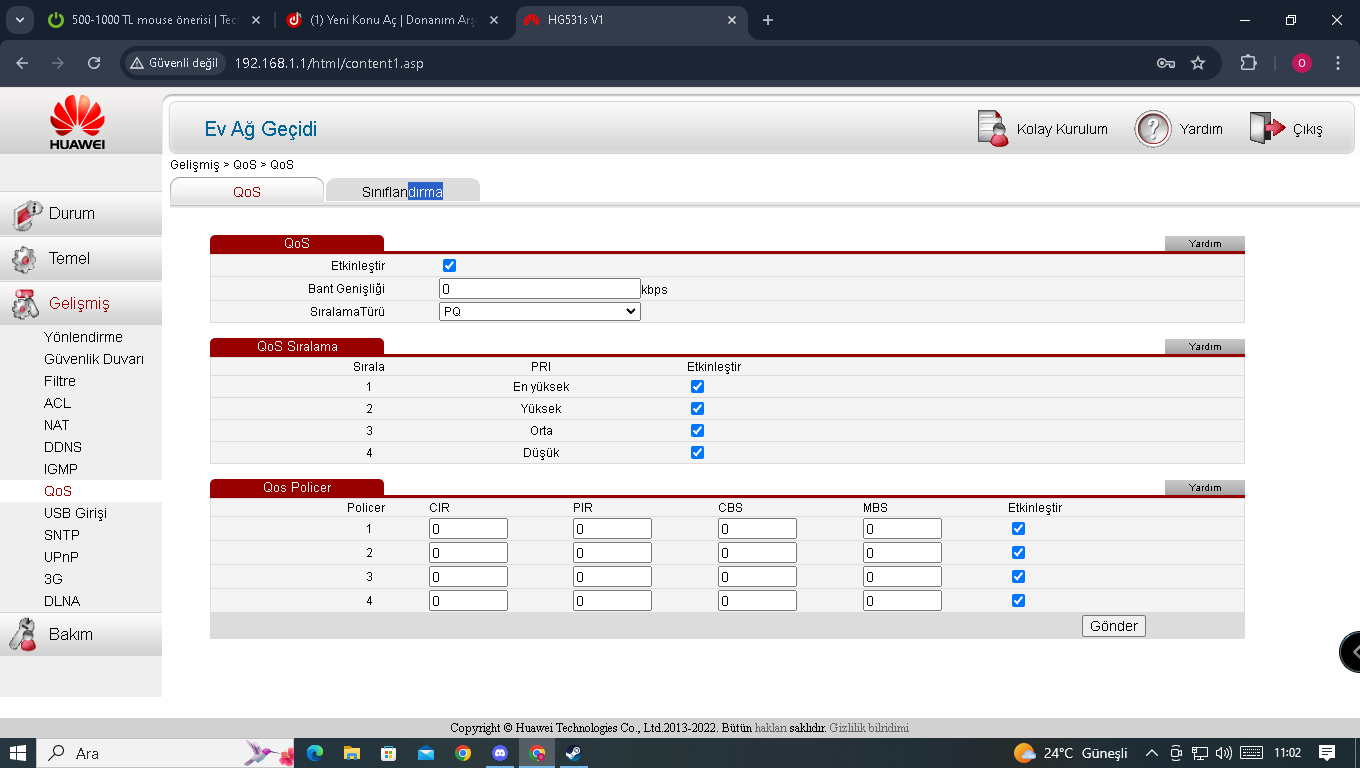Screen dimensions: 1360x768
Task: Open Kolay Kurulum wizard icon
Action: 992,129
